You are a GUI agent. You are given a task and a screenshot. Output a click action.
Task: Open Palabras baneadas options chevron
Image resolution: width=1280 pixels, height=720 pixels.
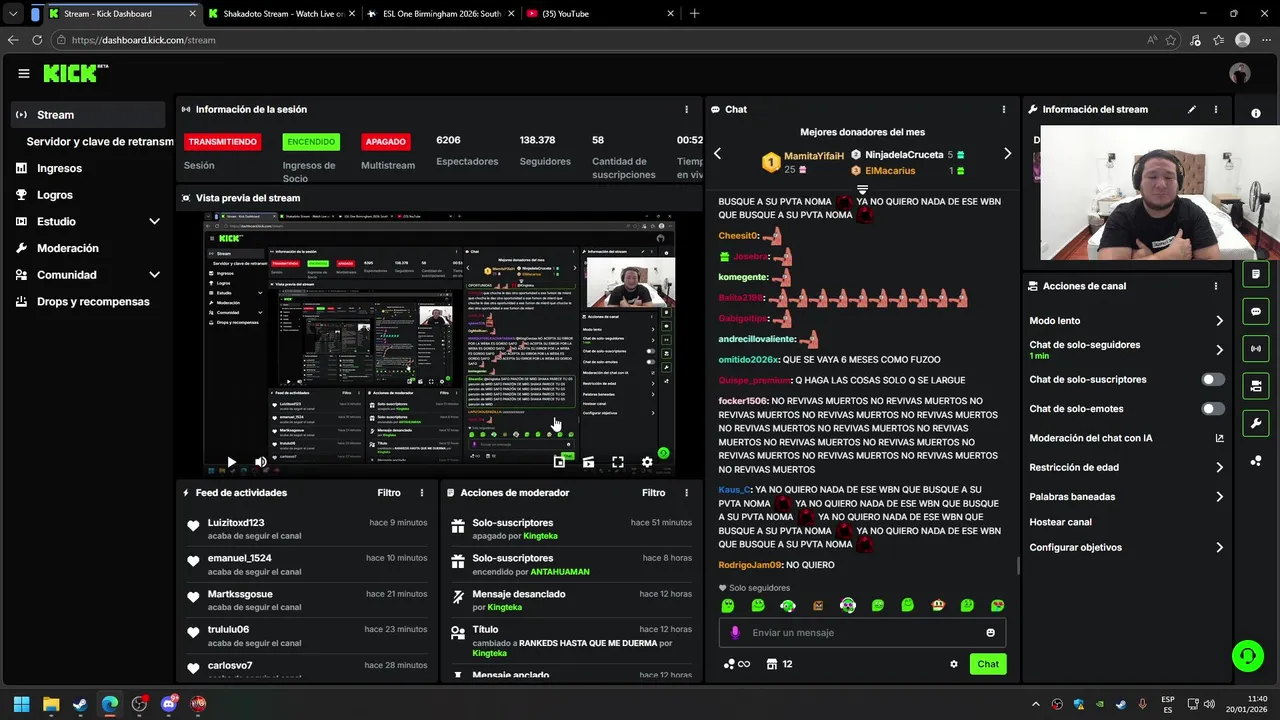tap(1219, 497)
